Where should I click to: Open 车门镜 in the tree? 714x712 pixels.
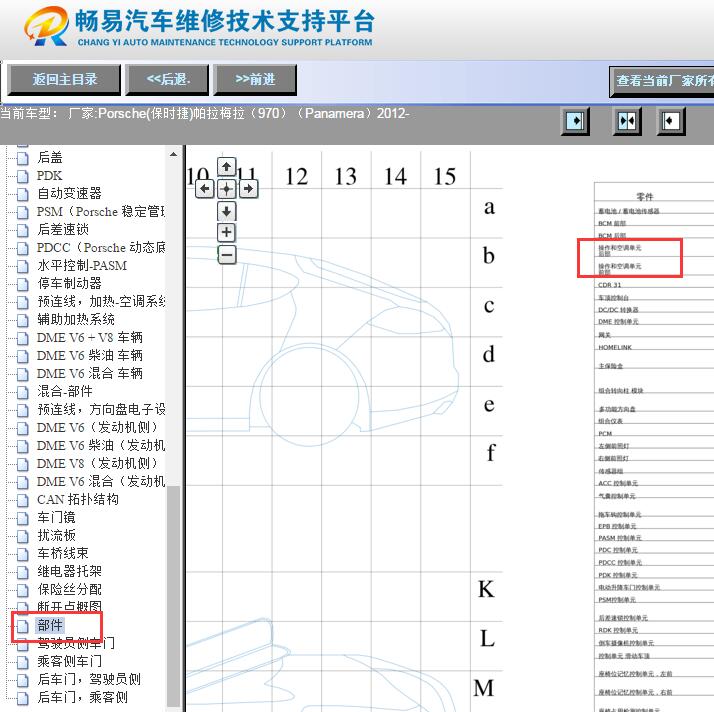[56, 518]
